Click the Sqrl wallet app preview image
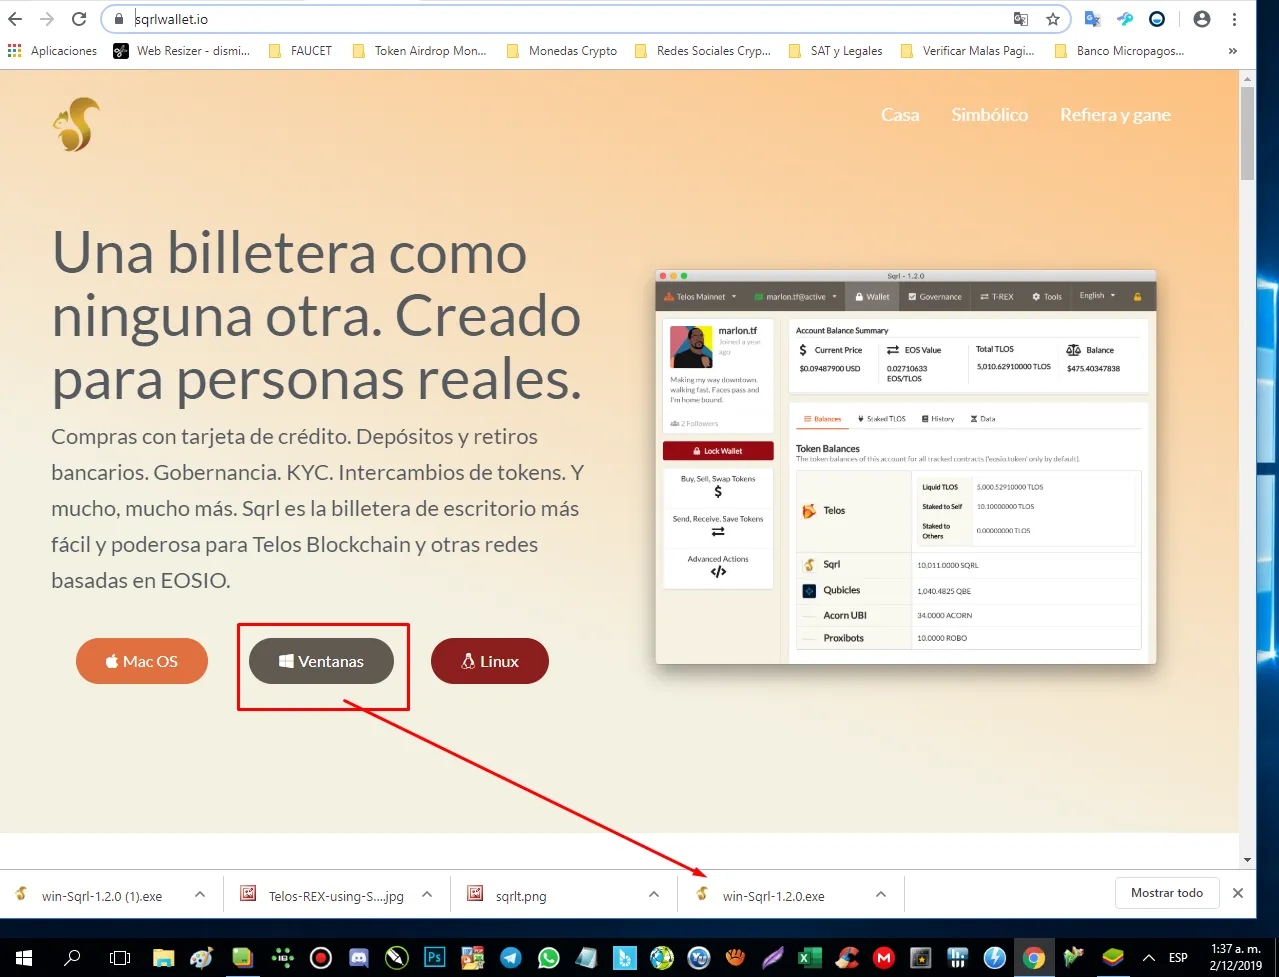Screen dimensions: 1279x977 pyautogui.click(x=906, y=467)
